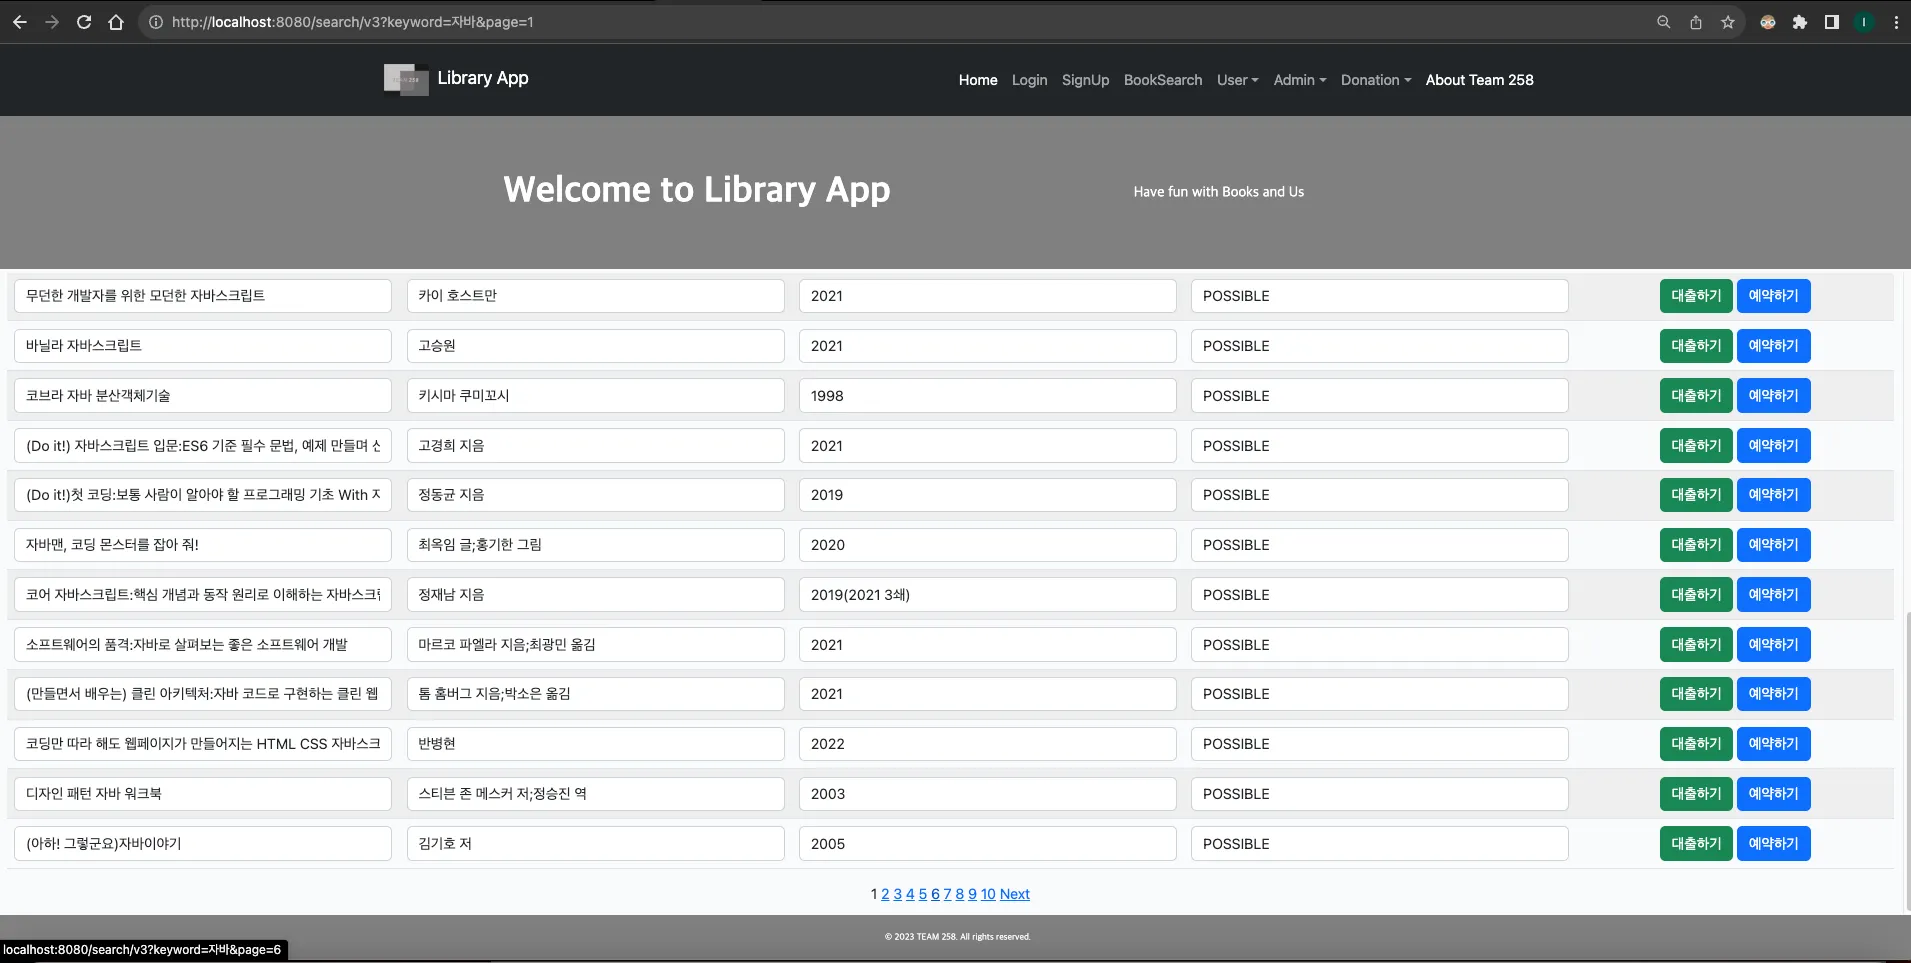The image size is (1911, 963).
Task: Click the title field 코브라 자바 분산객체기술
Action: (202, 396)
